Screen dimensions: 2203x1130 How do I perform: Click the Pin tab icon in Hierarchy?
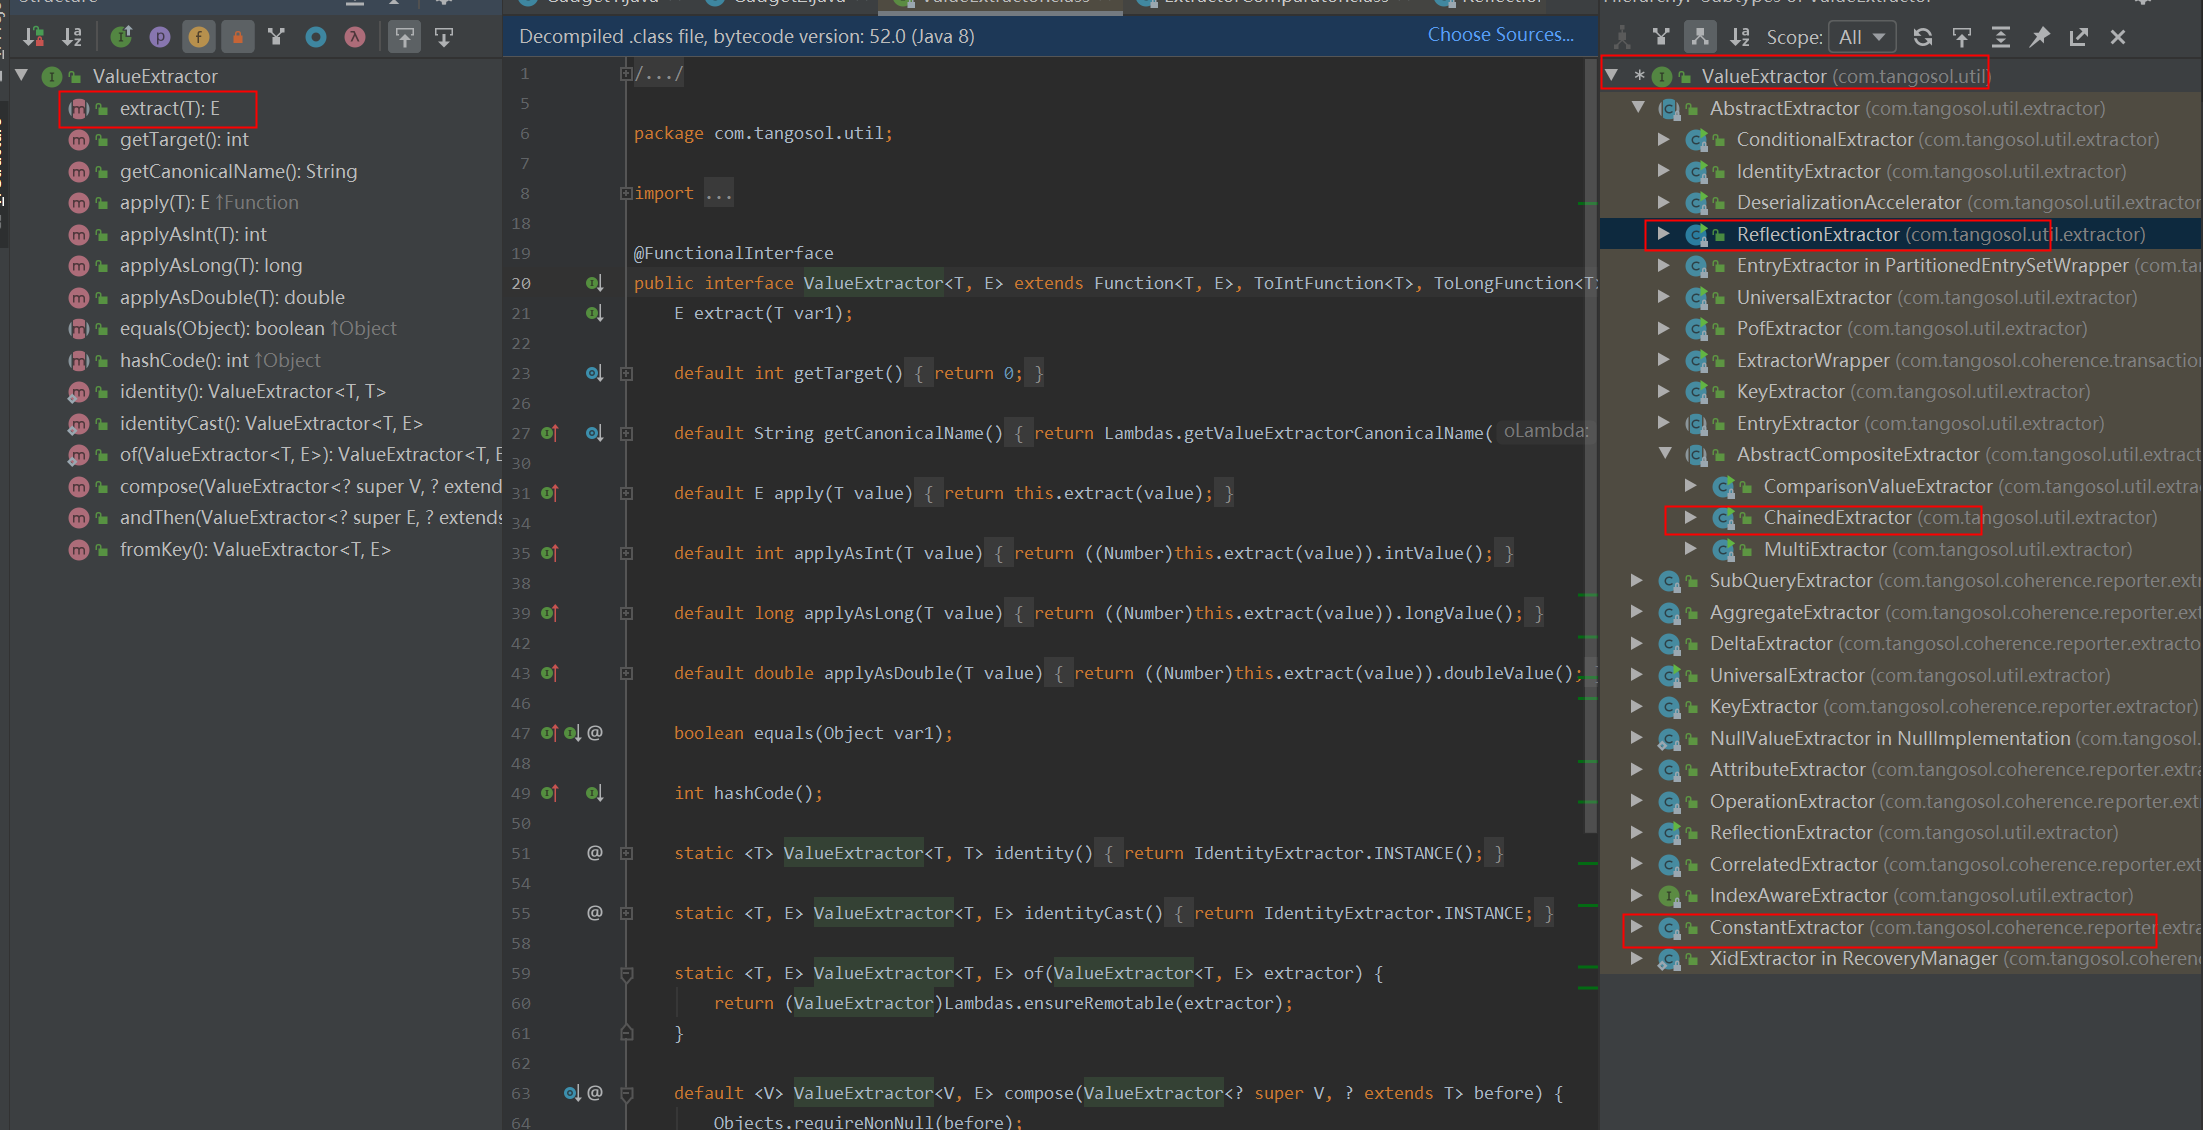(x=2040, y=37)
